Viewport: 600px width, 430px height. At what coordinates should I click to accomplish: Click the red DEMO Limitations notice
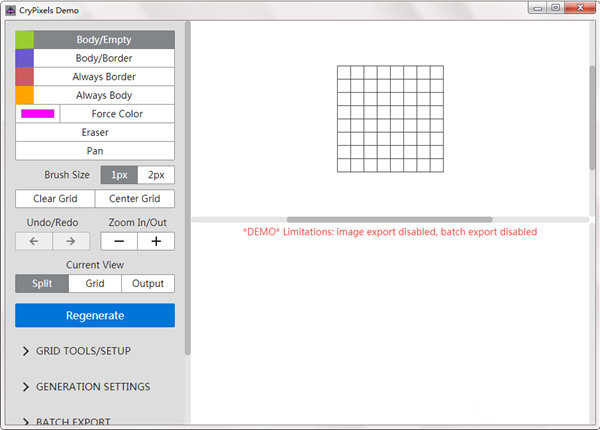(390, 232)
